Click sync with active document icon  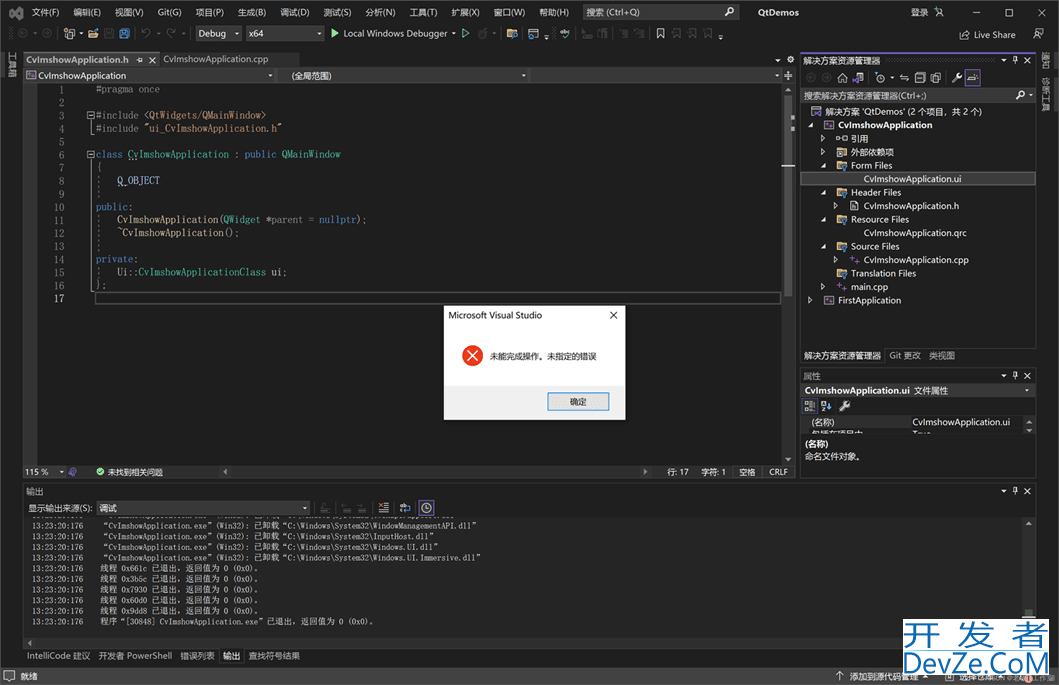[x=904, y=78]
